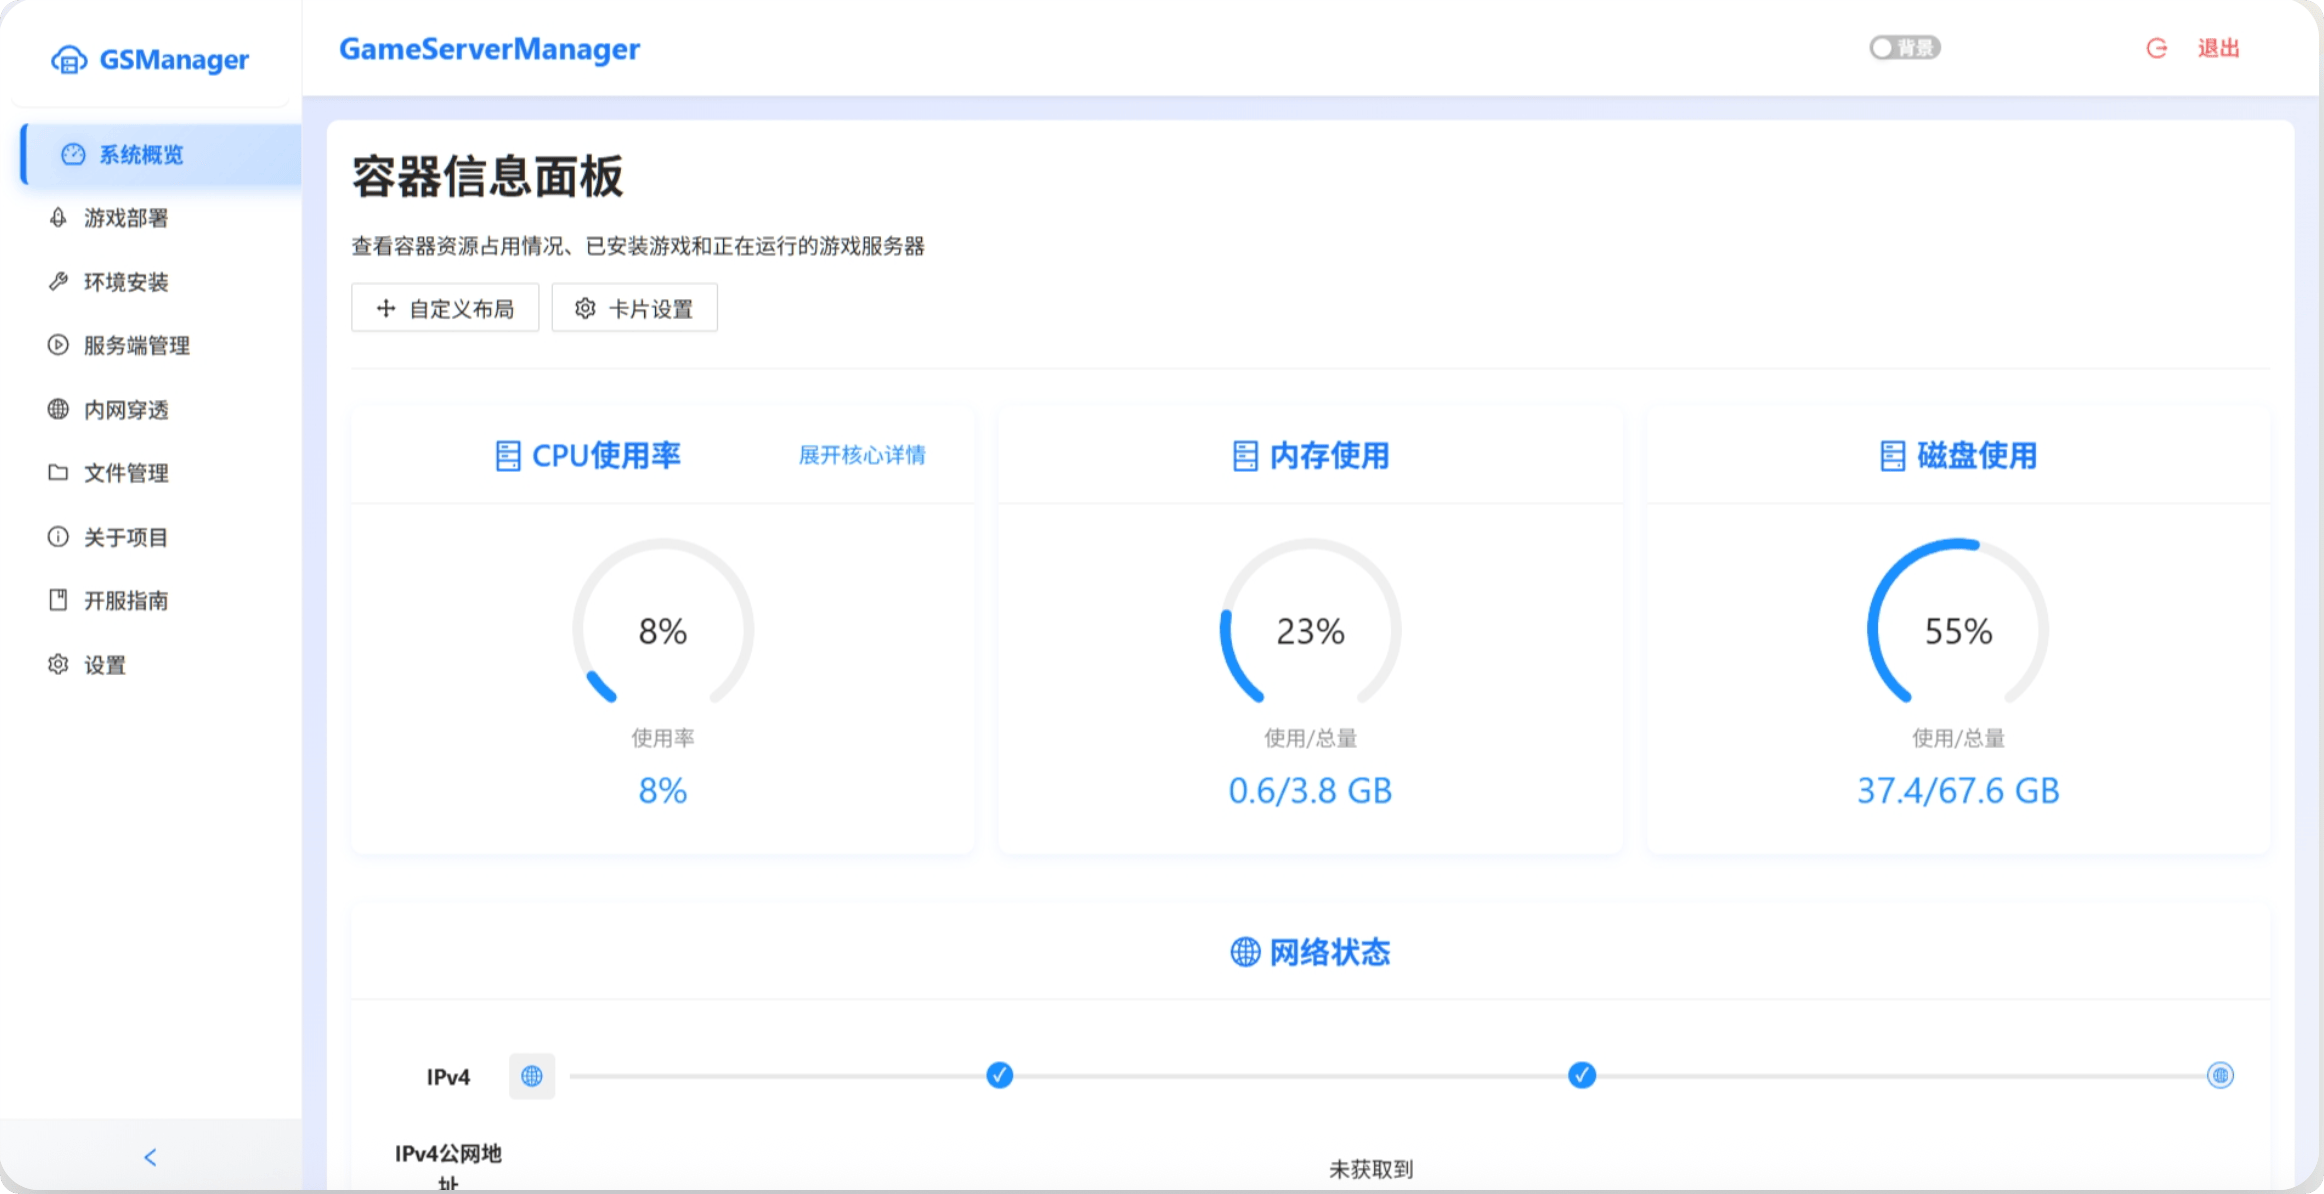
Task: Click the second checkmark node on the IPv4 line
Action: click(x=1581, y=1075)
